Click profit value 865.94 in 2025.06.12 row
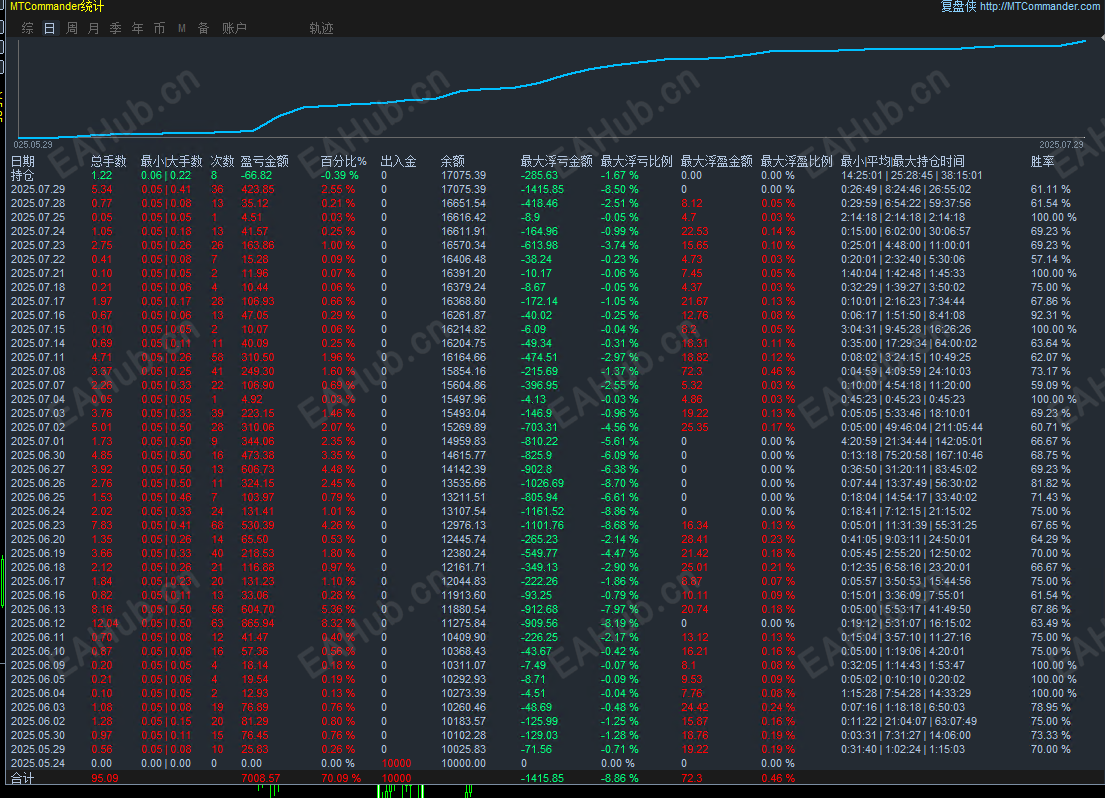Image resolution: width=1105 pixels, height=798 pixels. [x=258, y=623]
